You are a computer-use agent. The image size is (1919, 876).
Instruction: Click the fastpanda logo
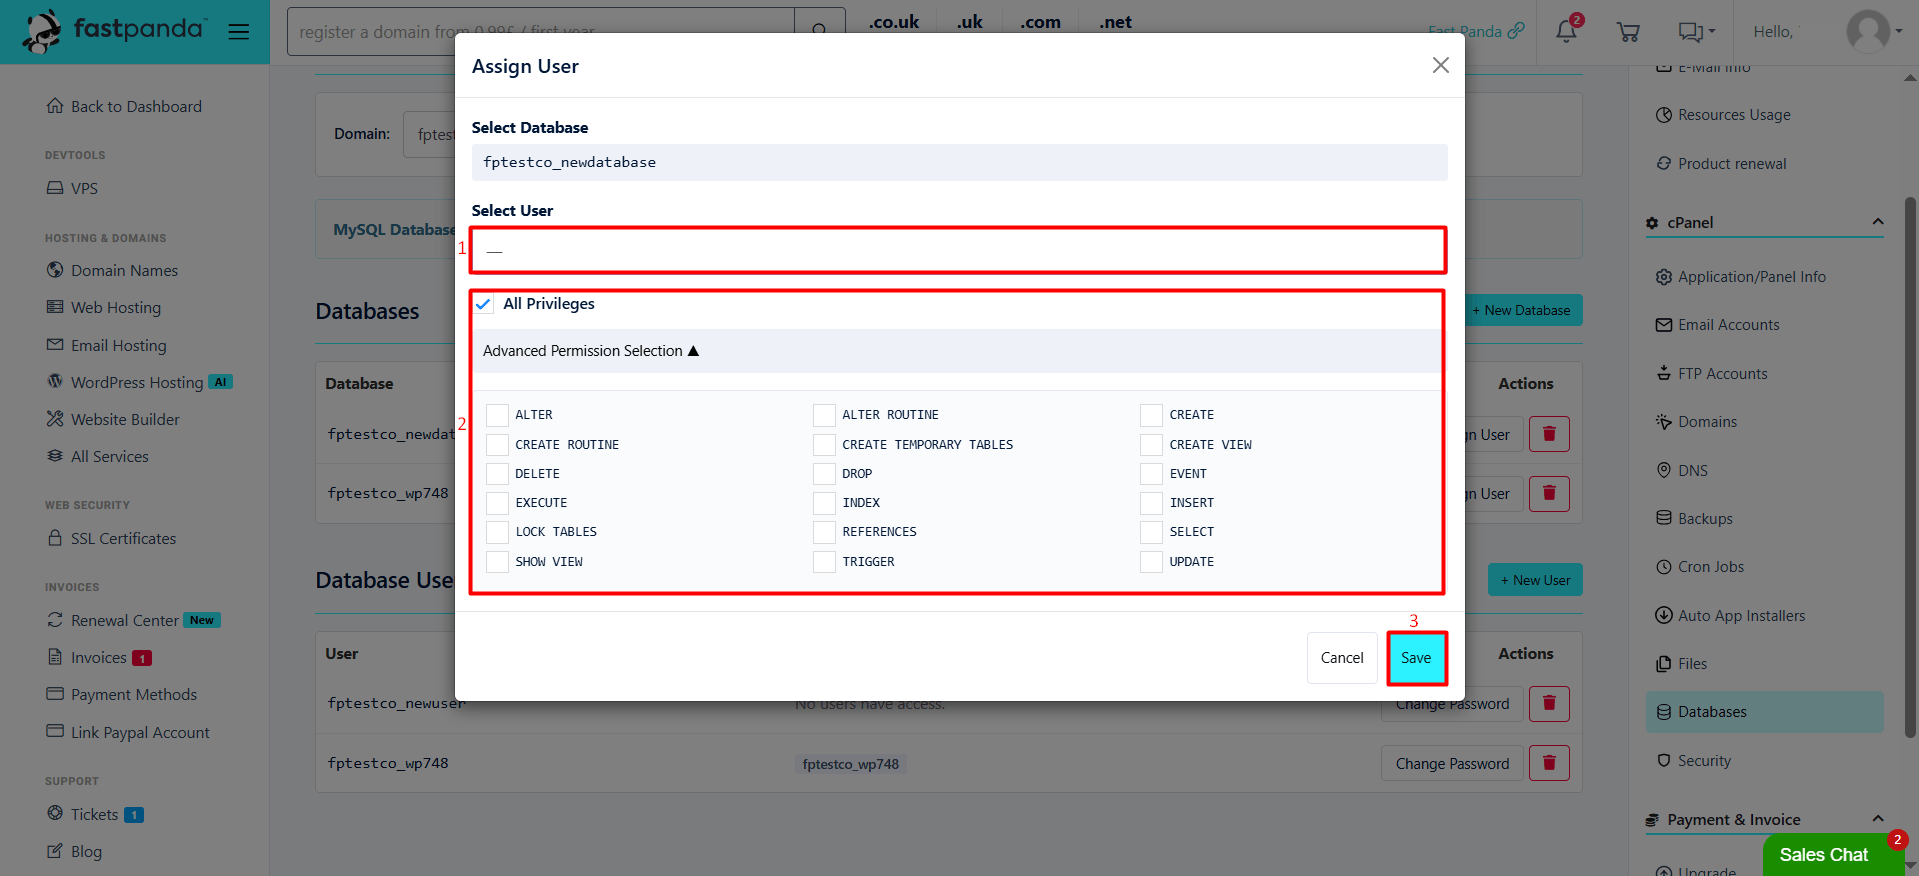coord(113,31)
